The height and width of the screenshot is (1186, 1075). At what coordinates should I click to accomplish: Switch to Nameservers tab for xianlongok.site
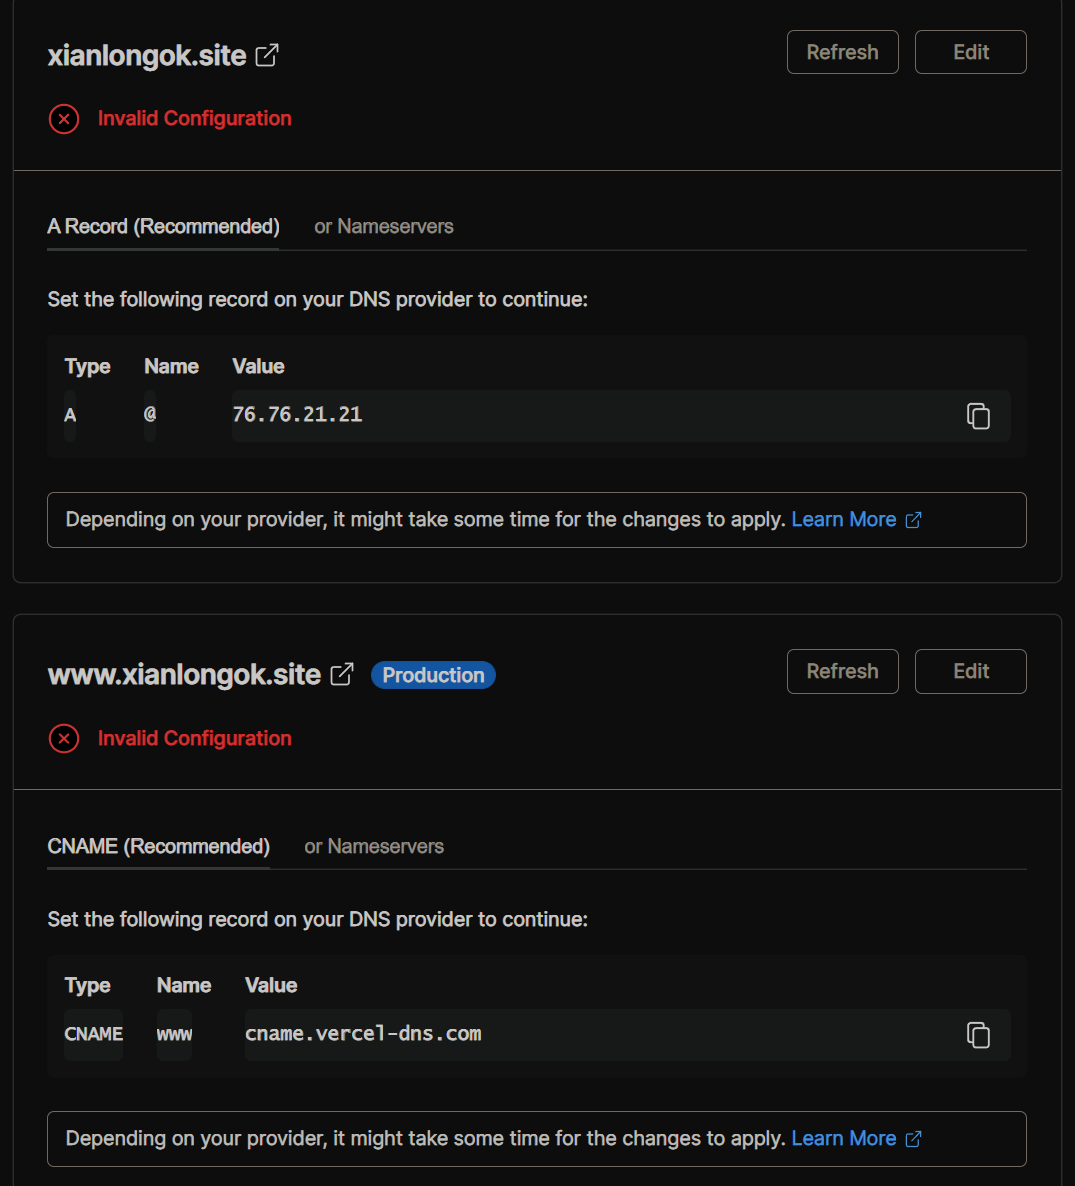[384, 226]
